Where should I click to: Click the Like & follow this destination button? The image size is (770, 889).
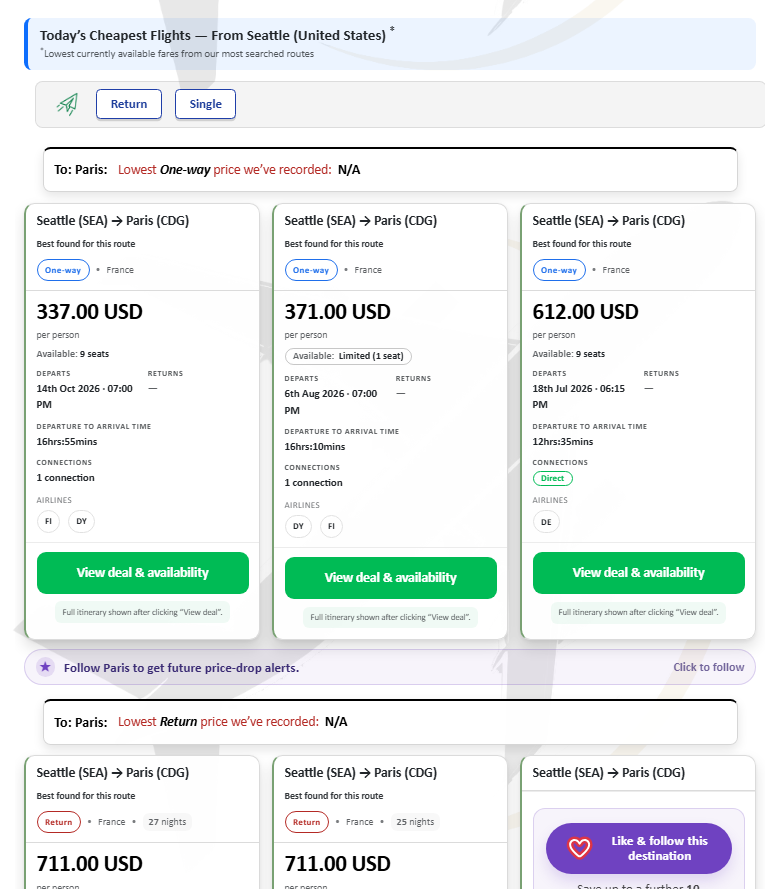(x=639, y=848)
